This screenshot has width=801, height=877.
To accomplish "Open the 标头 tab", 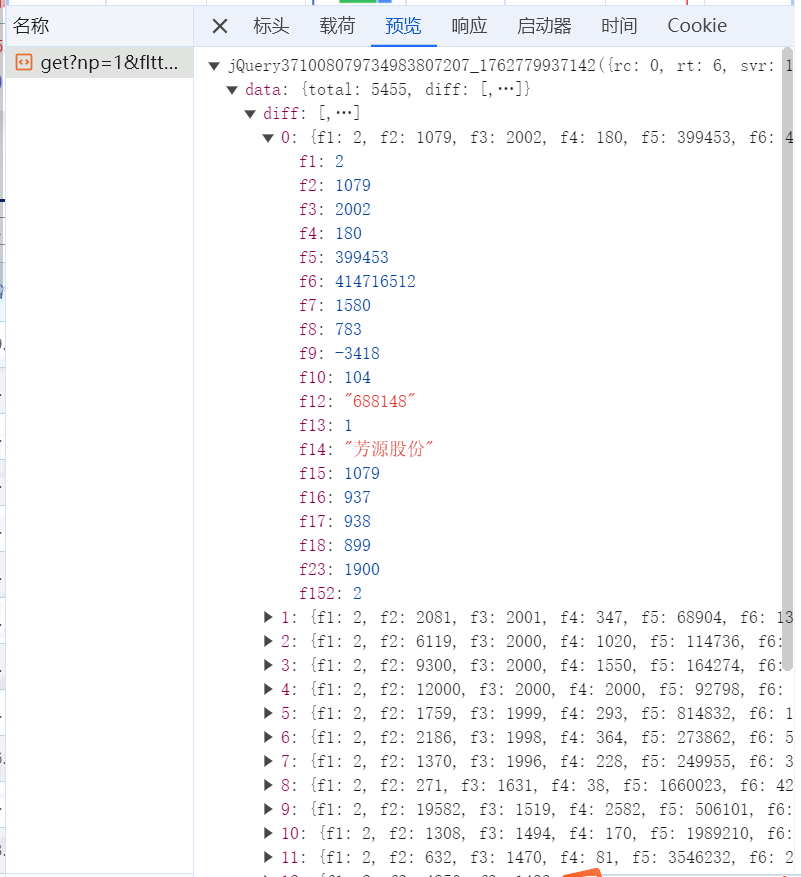I will click(x=271, y=26).
